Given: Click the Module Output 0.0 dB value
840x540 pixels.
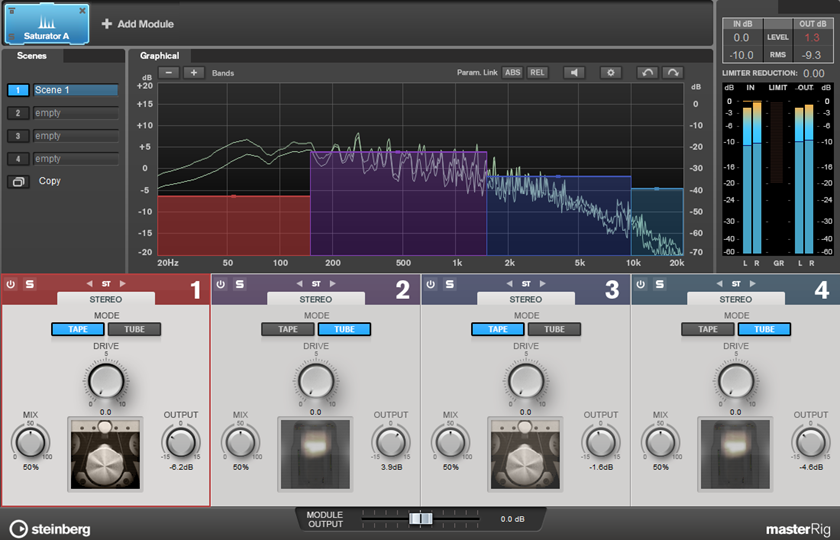Looking at the screenshot, I should coord(513,519).
